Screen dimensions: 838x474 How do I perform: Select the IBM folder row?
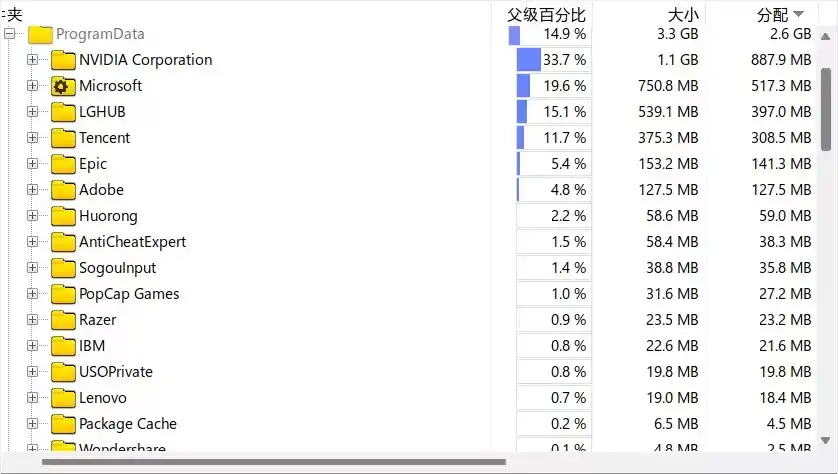[x=92, y=346]
